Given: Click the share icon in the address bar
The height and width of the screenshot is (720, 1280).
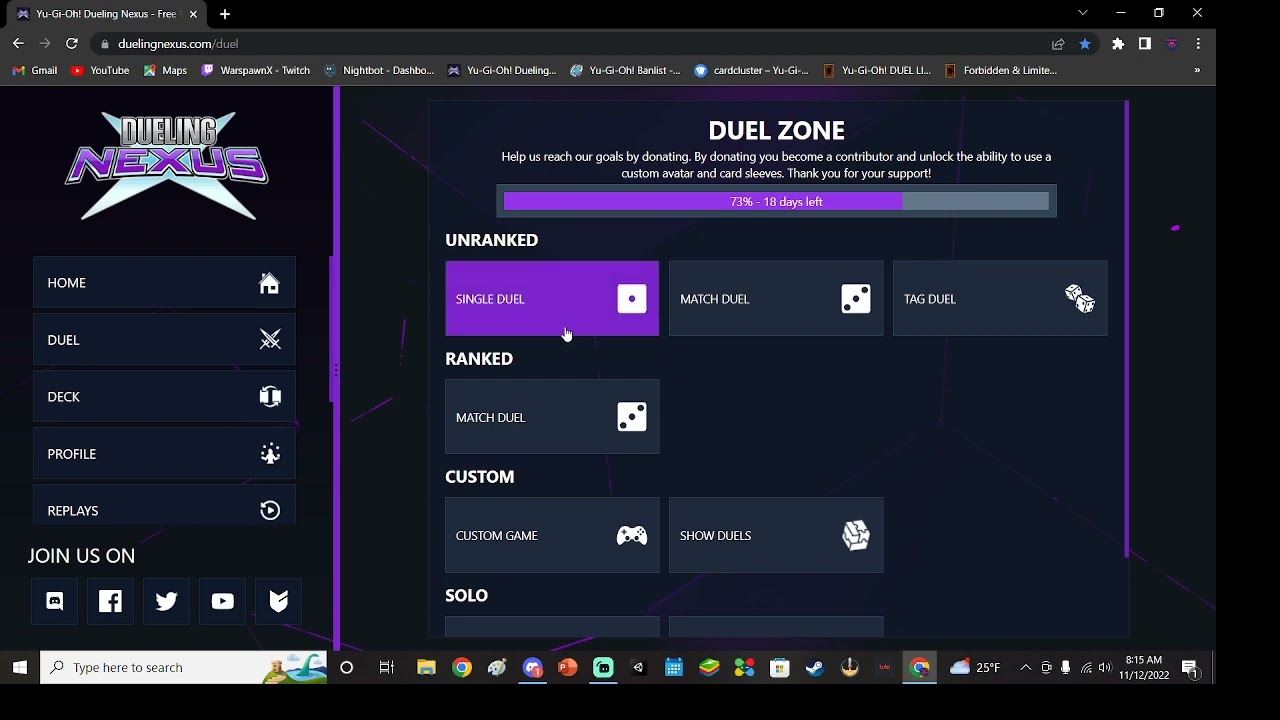Looking at the screenshot, I should tap(1058, 44).
